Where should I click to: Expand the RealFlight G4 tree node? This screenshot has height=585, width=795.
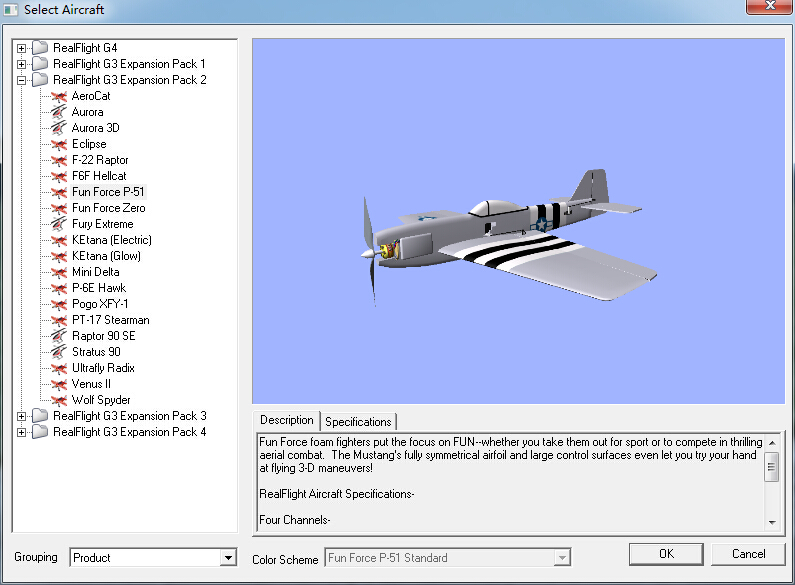[21, 49]
